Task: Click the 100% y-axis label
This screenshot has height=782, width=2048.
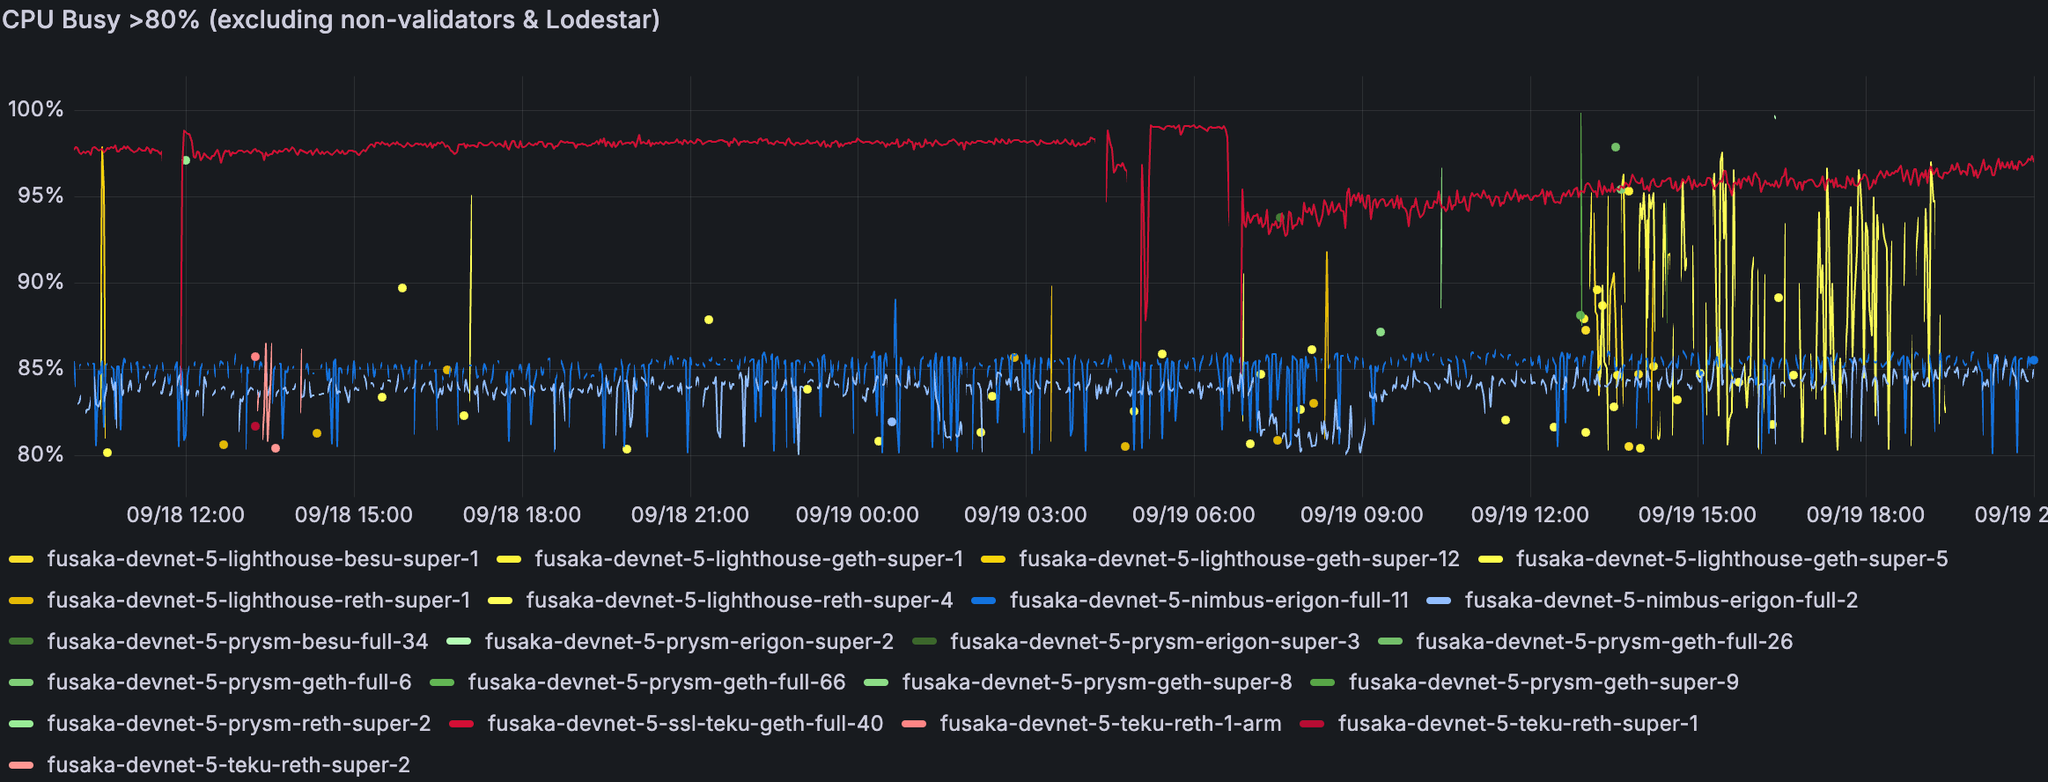Action: coord(35,109)
